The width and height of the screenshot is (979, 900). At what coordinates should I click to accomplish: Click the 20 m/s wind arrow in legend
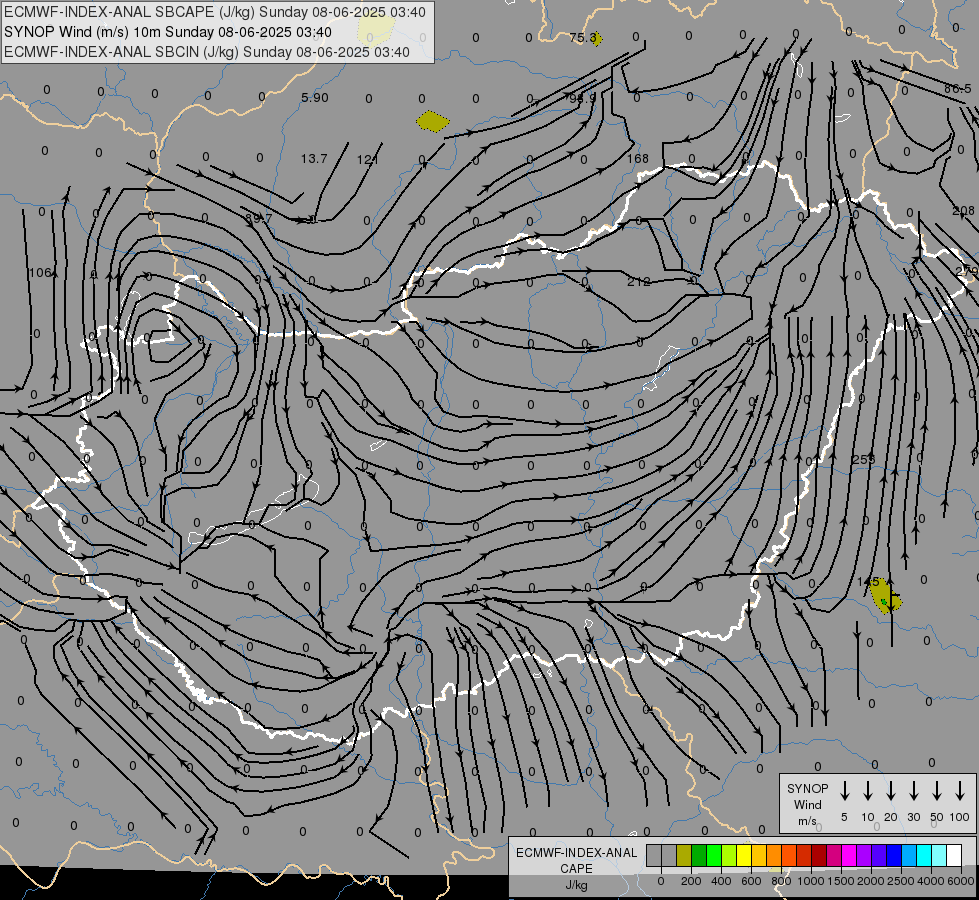click(x=891, y=791)
